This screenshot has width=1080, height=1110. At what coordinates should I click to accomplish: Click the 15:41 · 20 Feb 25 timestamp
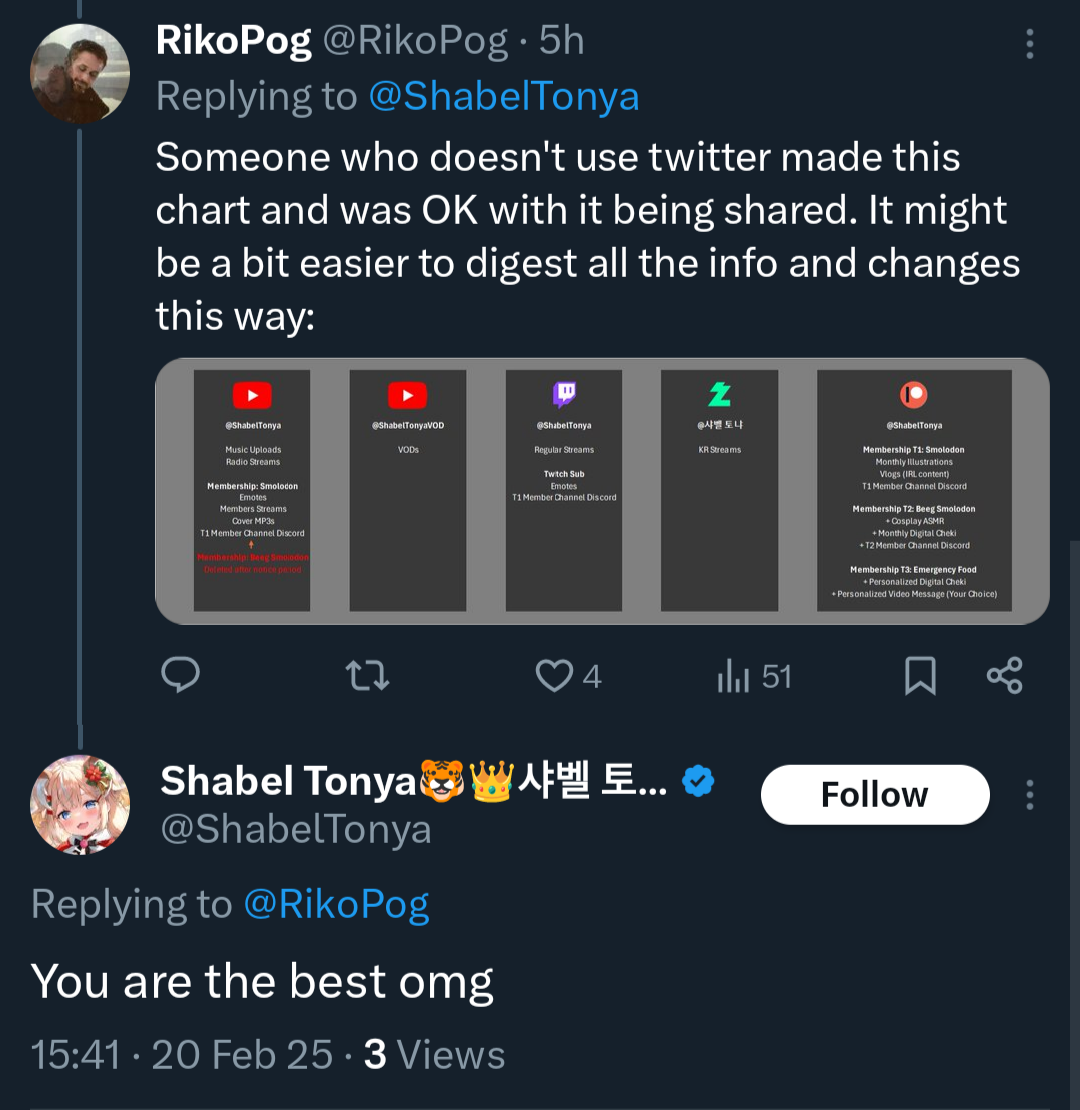click(x=182, y=1055)
